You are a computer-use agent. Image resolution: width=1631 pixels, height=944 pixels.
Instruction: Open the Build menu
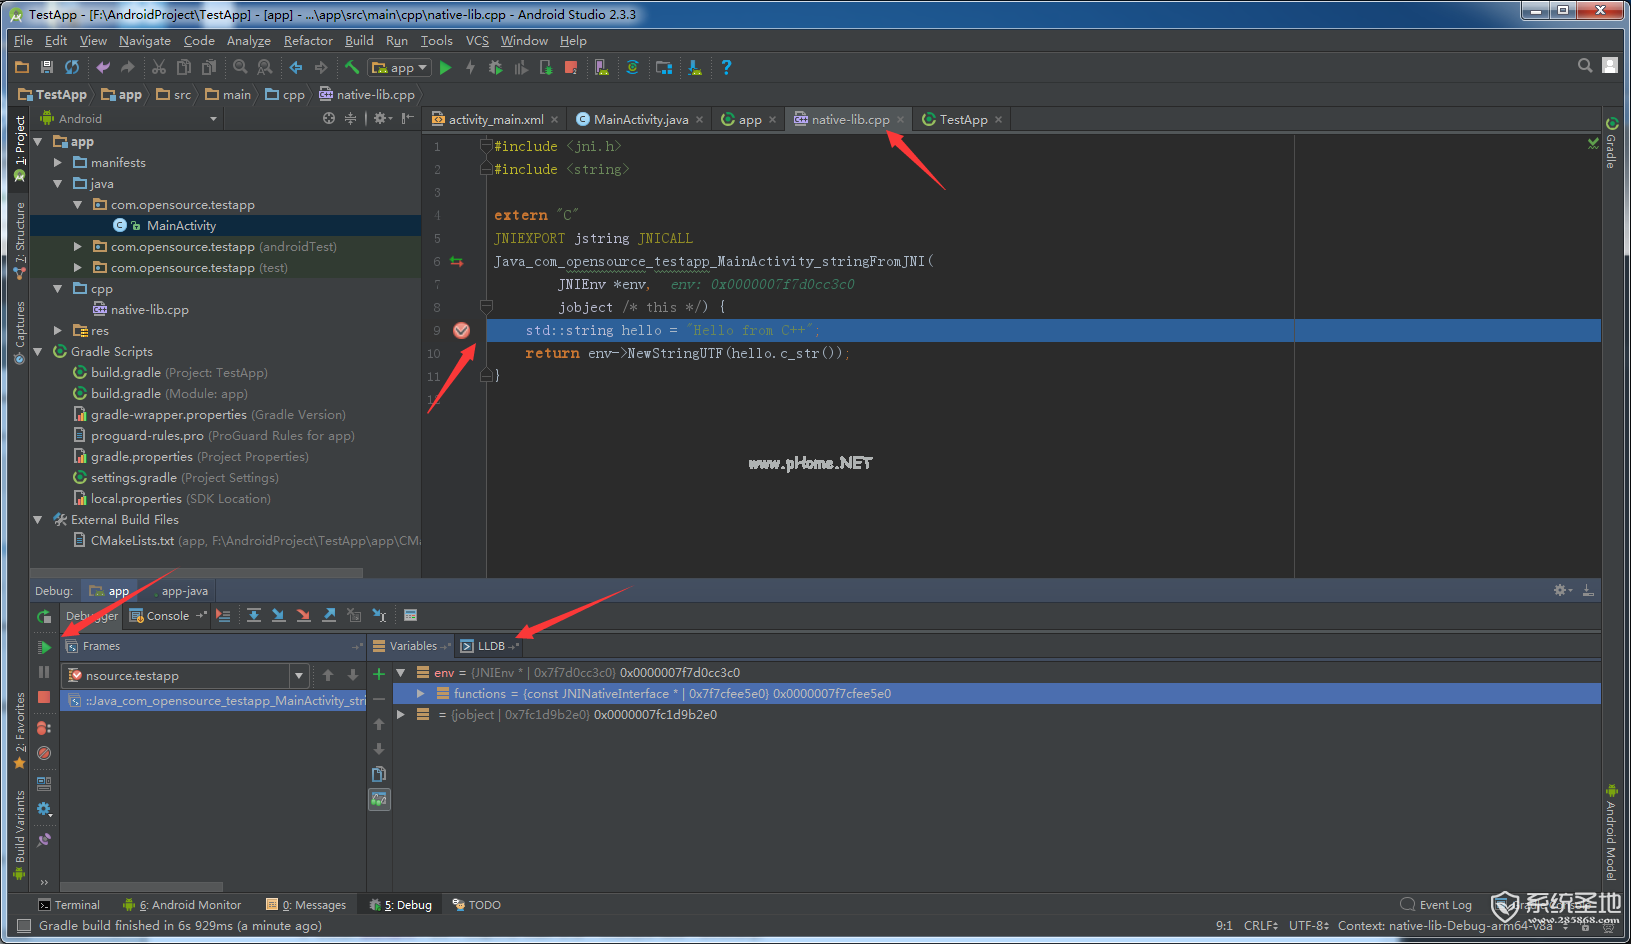359,41
